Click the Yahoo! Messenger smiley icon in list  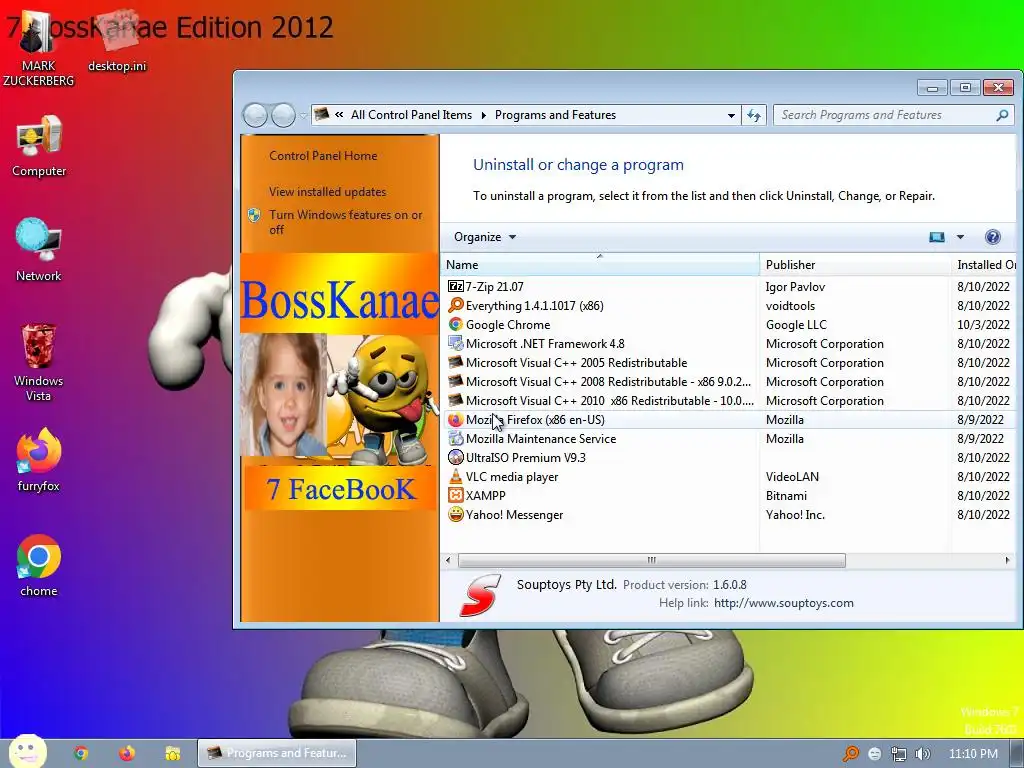click(455, 514)
